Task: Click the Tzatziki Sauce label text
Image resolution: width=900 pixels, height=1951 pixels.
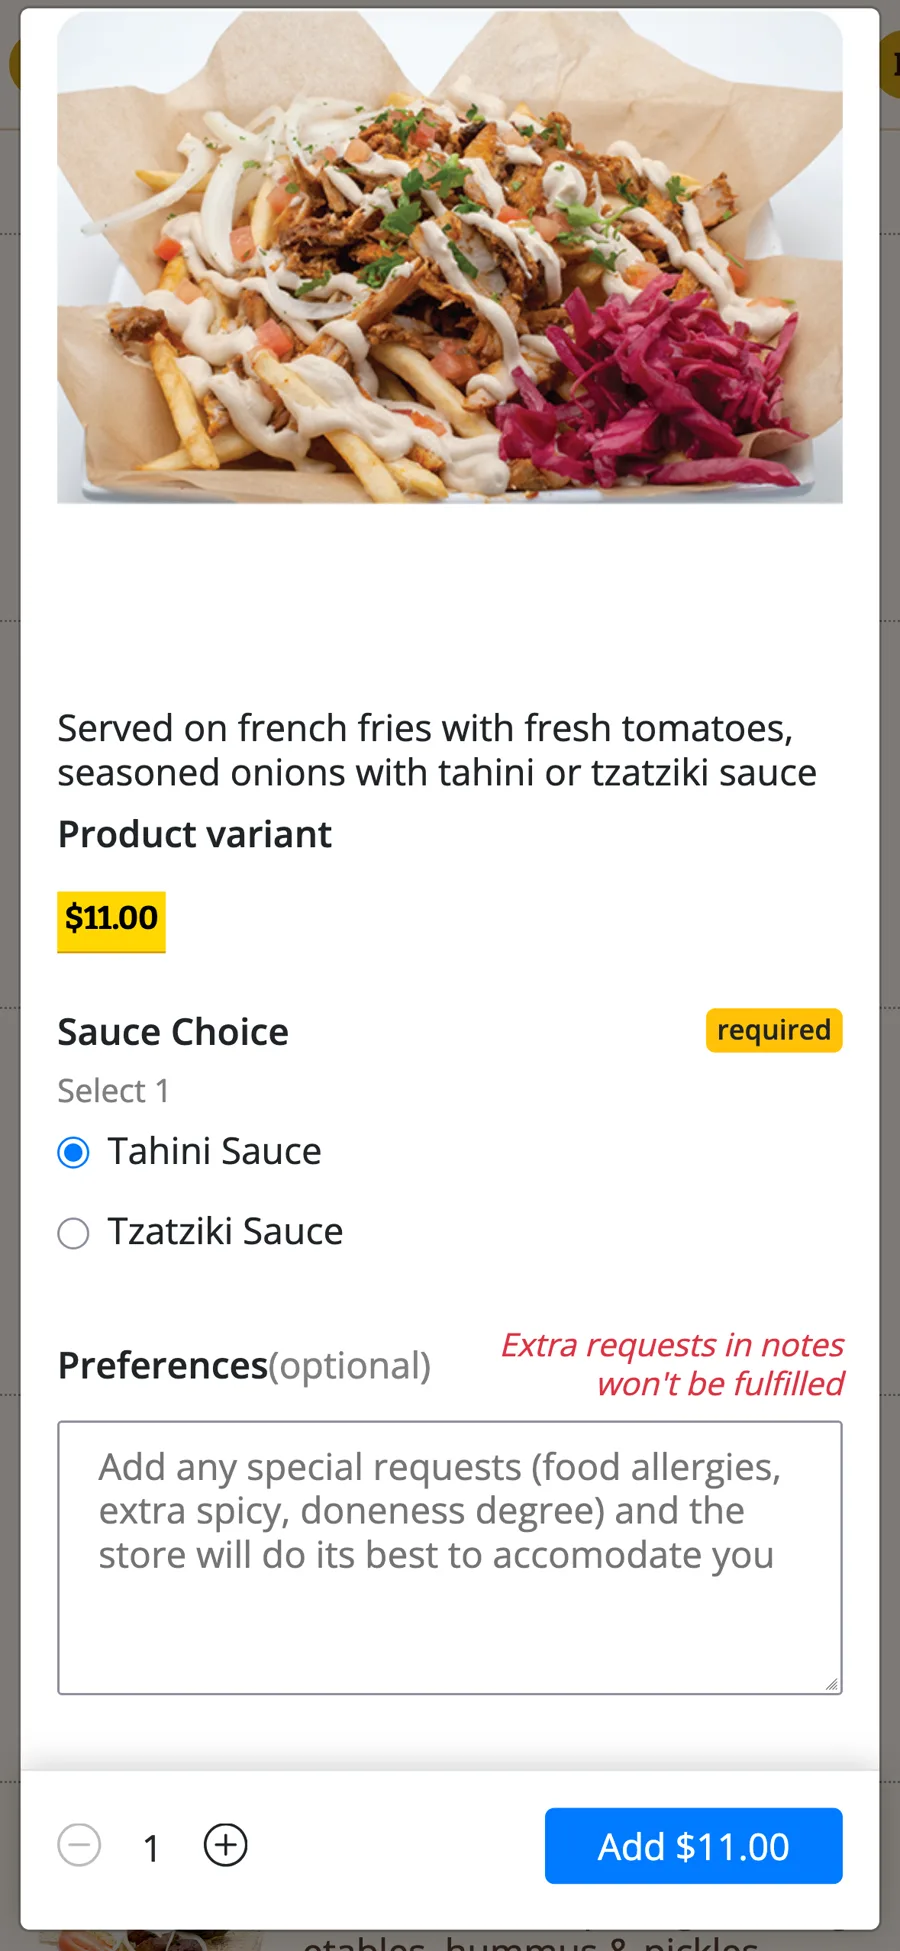Action: pos(225,1231)
